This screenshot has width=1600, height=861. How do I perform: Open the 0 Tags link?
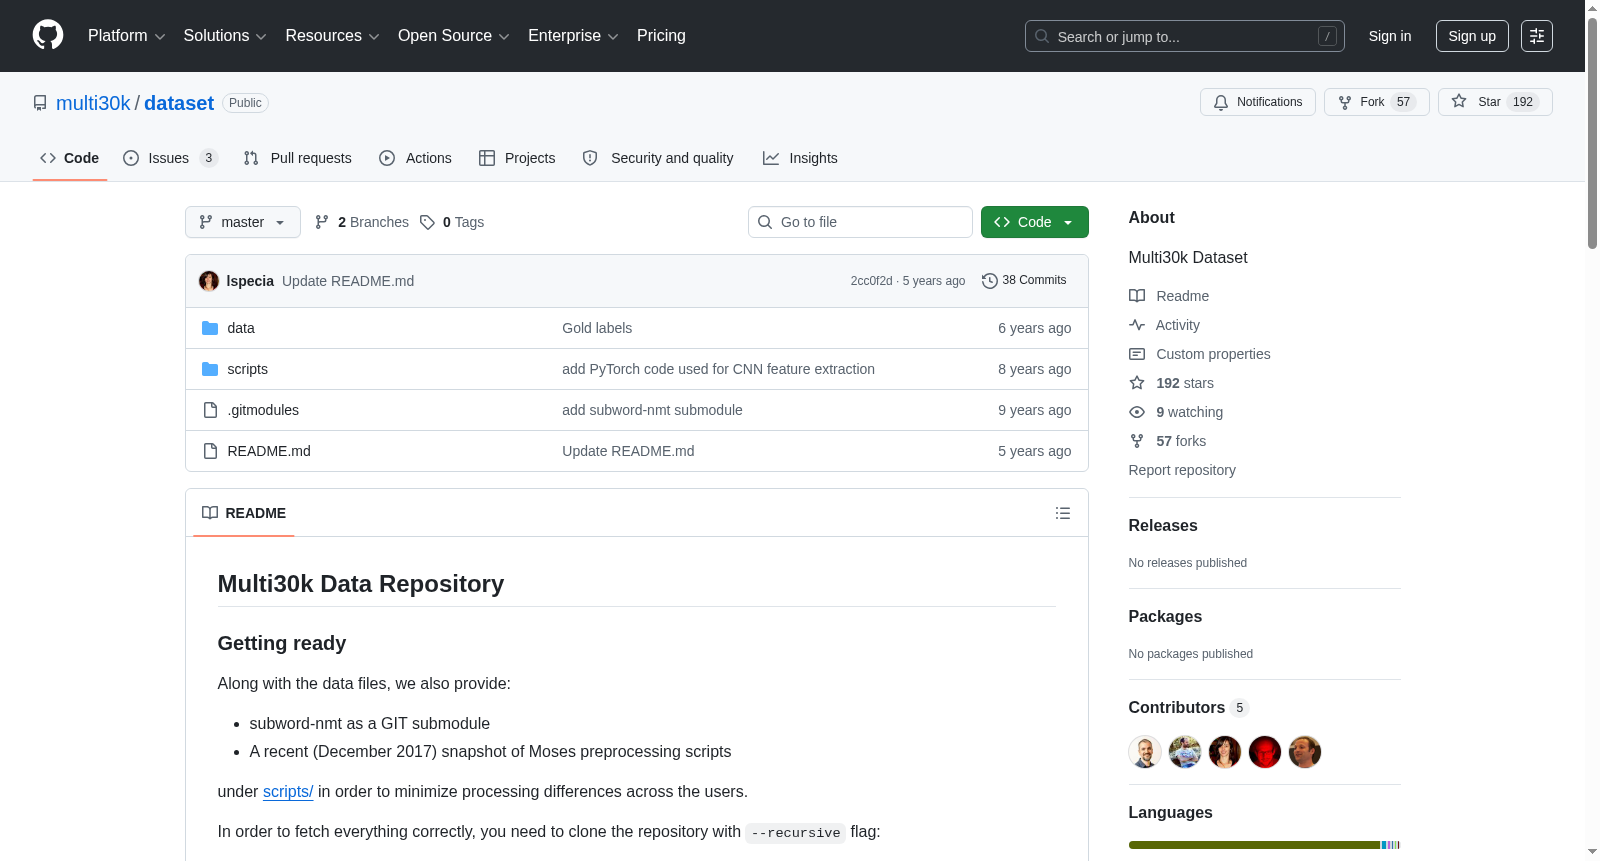[x=452, y=222]
